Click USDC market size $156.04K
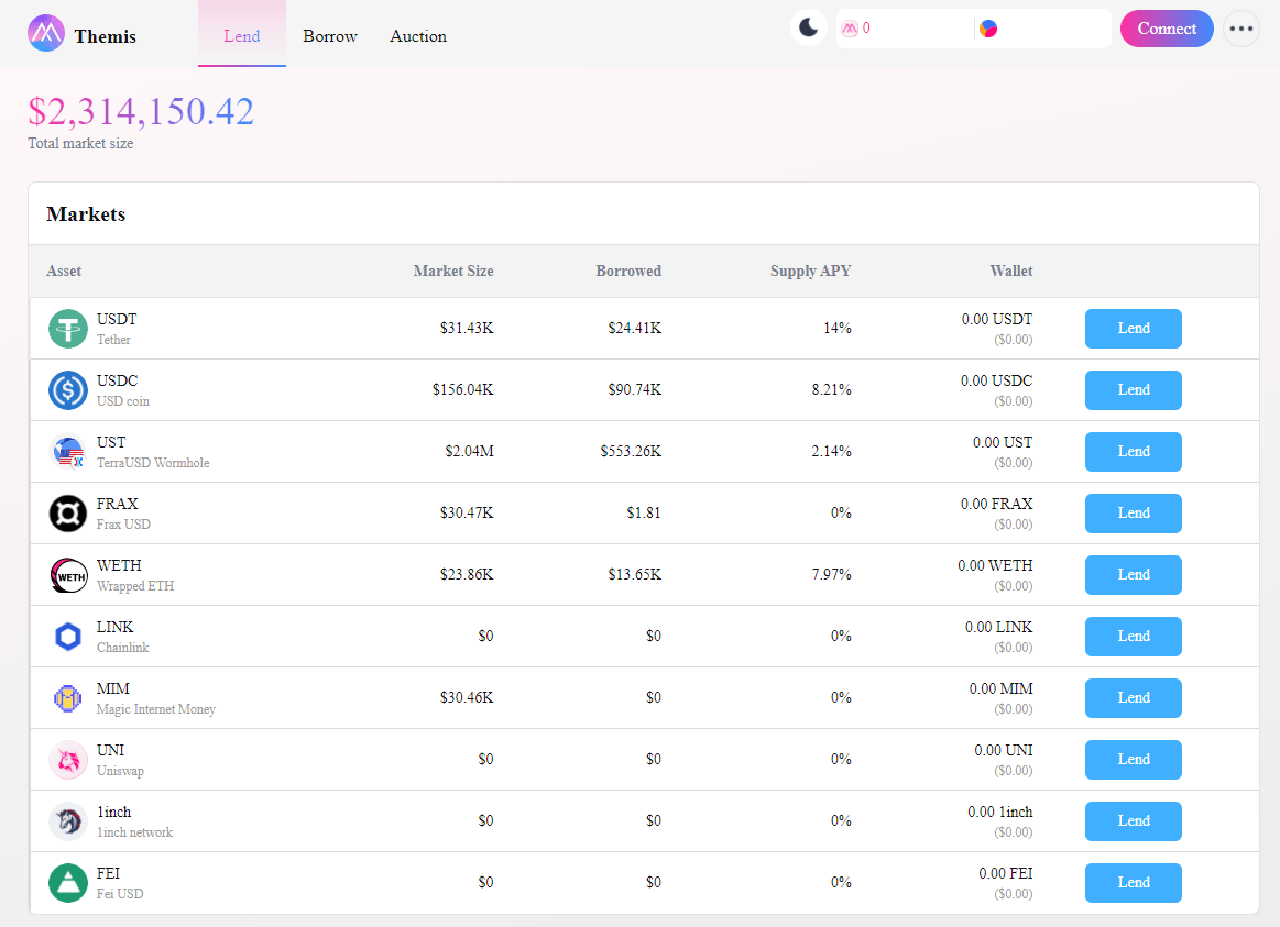Viewport: 1280px width, 927px height. point(463,390)
